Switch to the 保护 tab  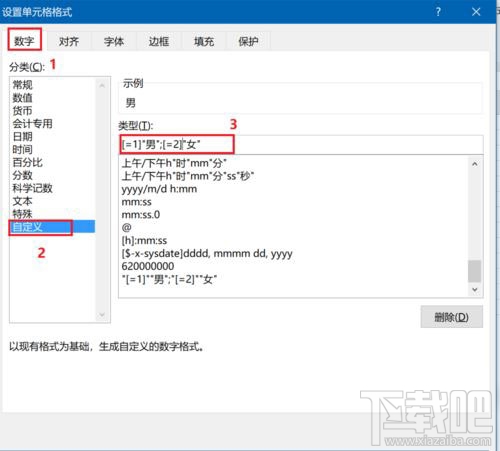(248, 41)
